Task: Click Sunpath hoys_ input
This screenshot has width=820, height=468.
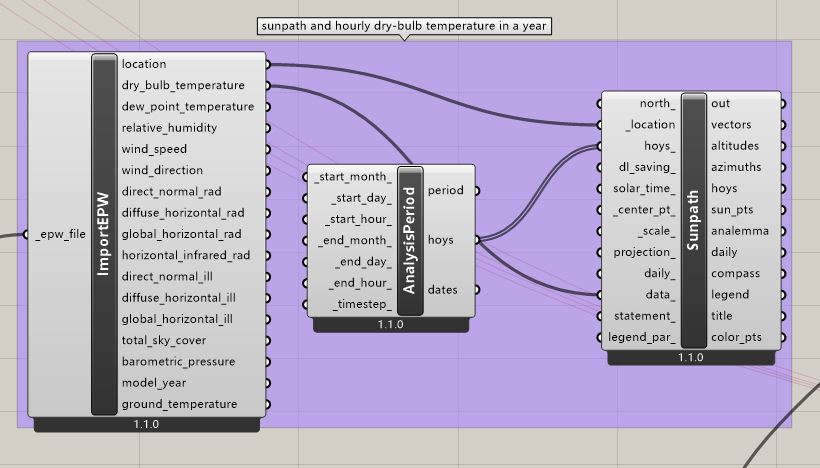Action: point(659,146)
